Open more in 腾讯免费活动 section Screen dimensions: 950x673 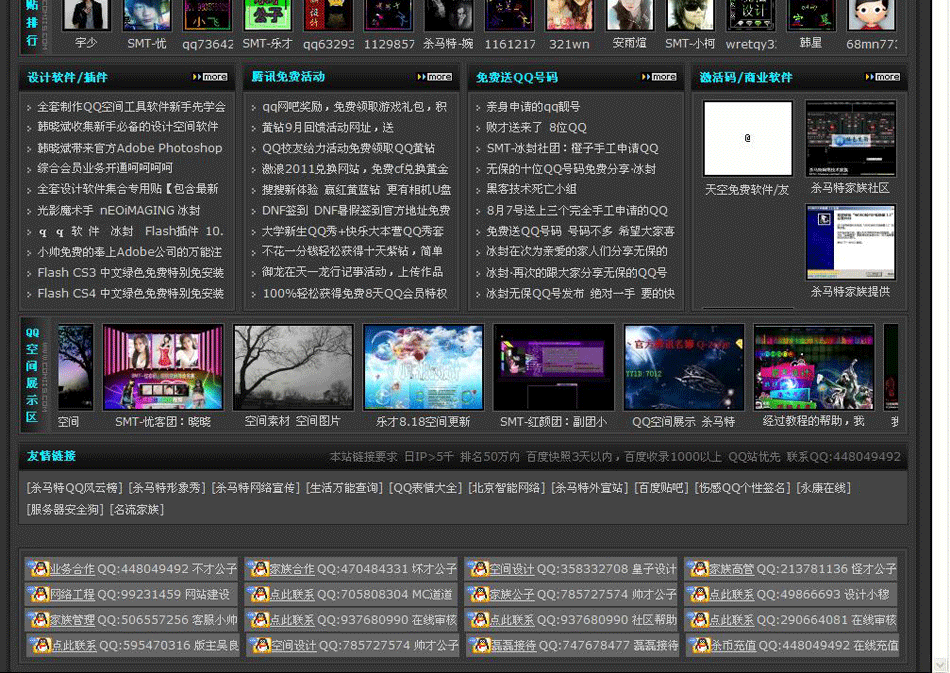(x=435, y=77)
